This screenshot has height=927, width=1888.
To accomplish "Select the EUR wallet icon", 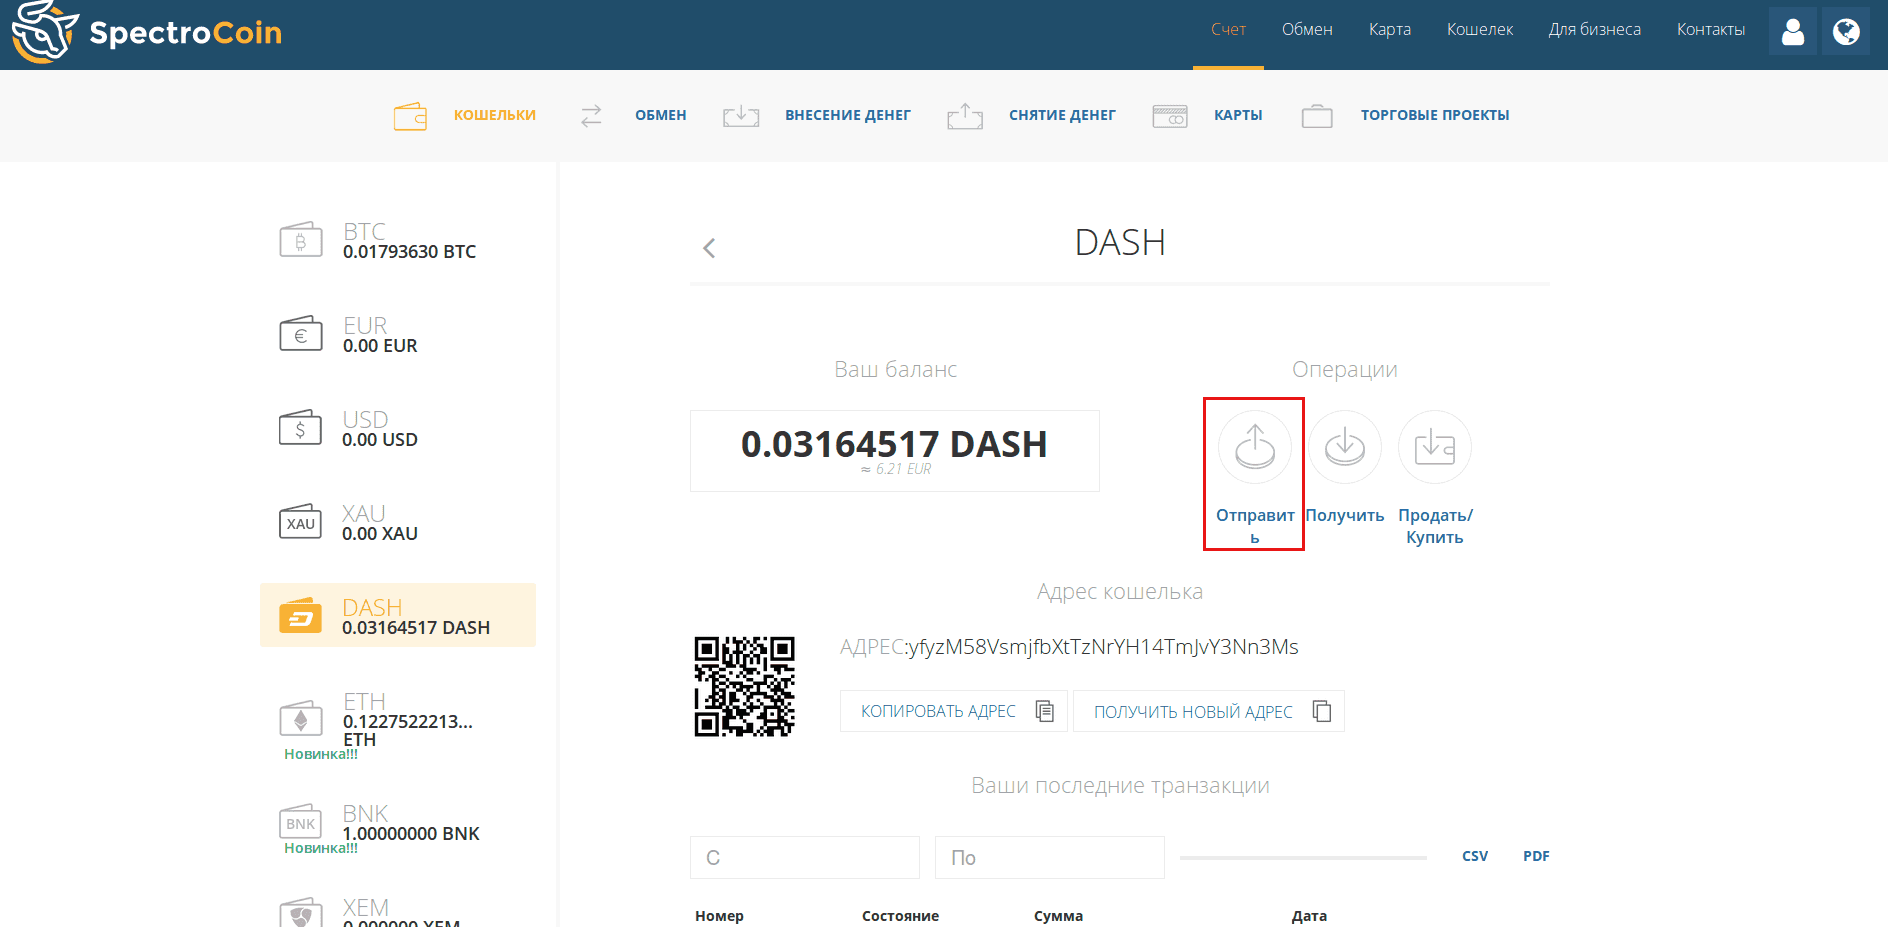I will click(x=300, y=334).
